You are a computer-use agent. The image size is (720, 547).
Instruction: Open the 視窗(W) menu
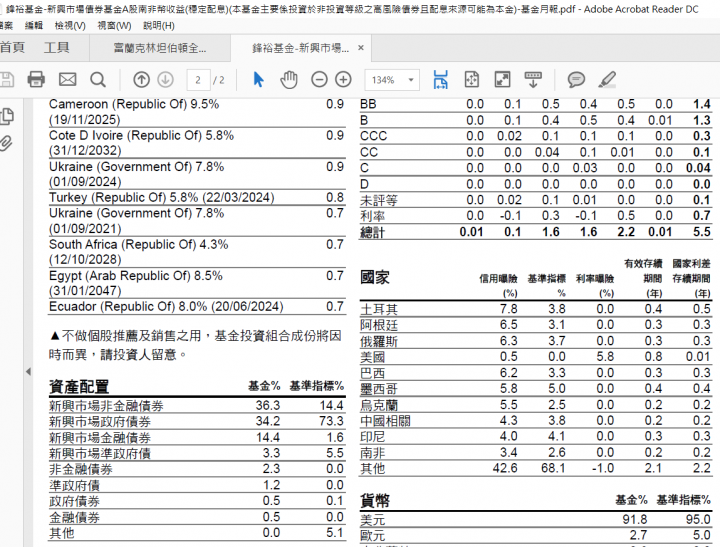(x=114, y=26)
